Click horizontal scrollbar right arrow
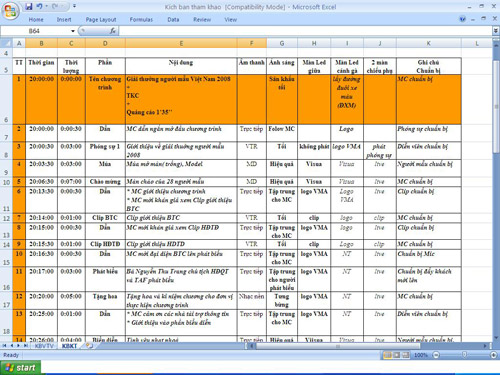 [485, 346]
